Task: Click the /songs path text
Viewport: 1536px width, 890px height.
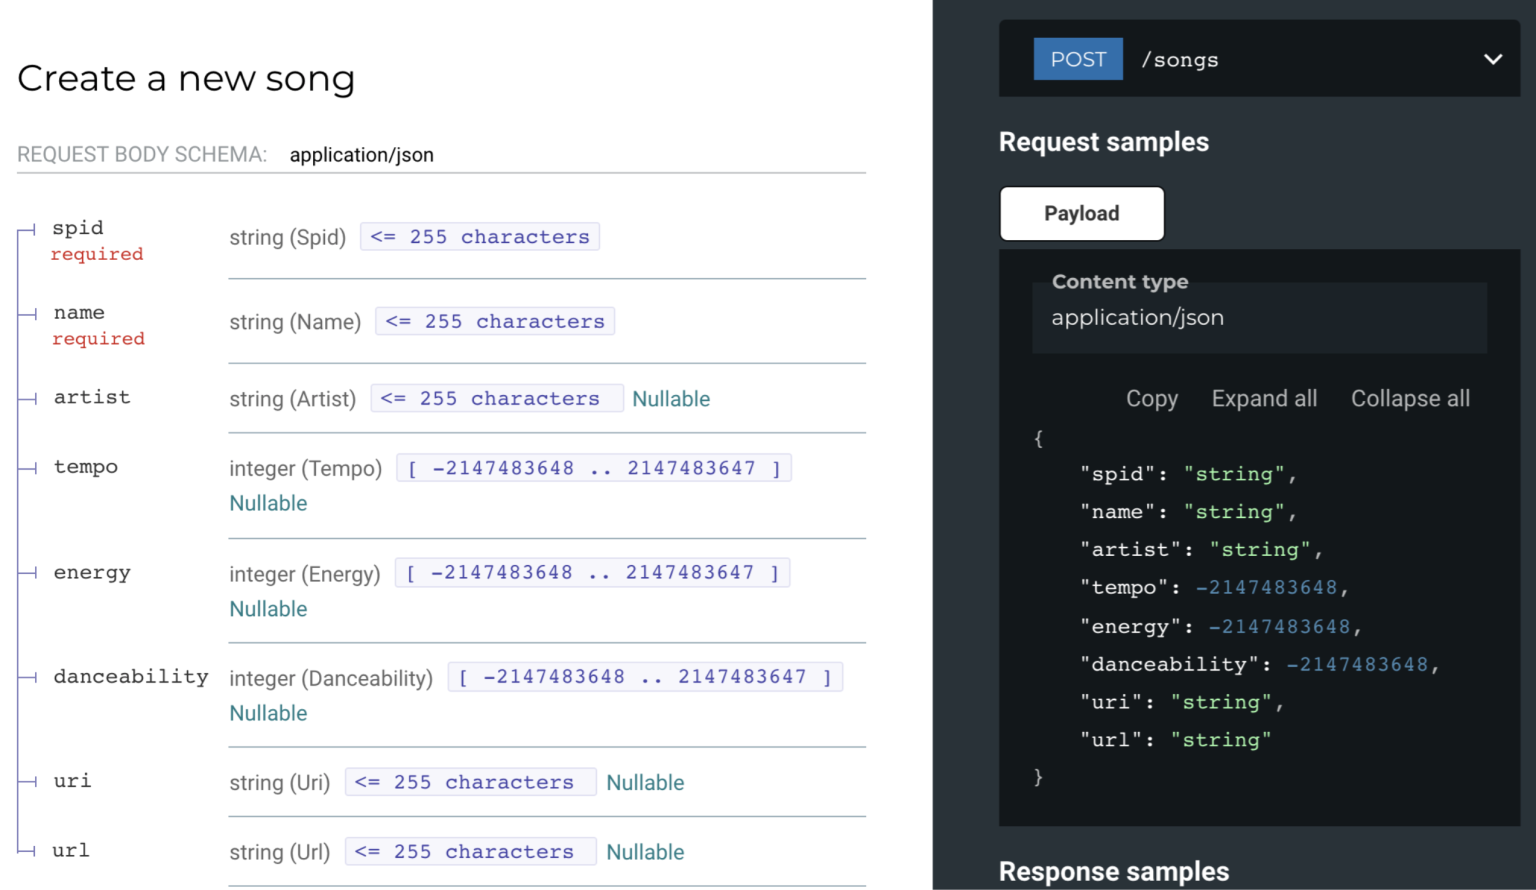Action: [x=1180, y=60]
